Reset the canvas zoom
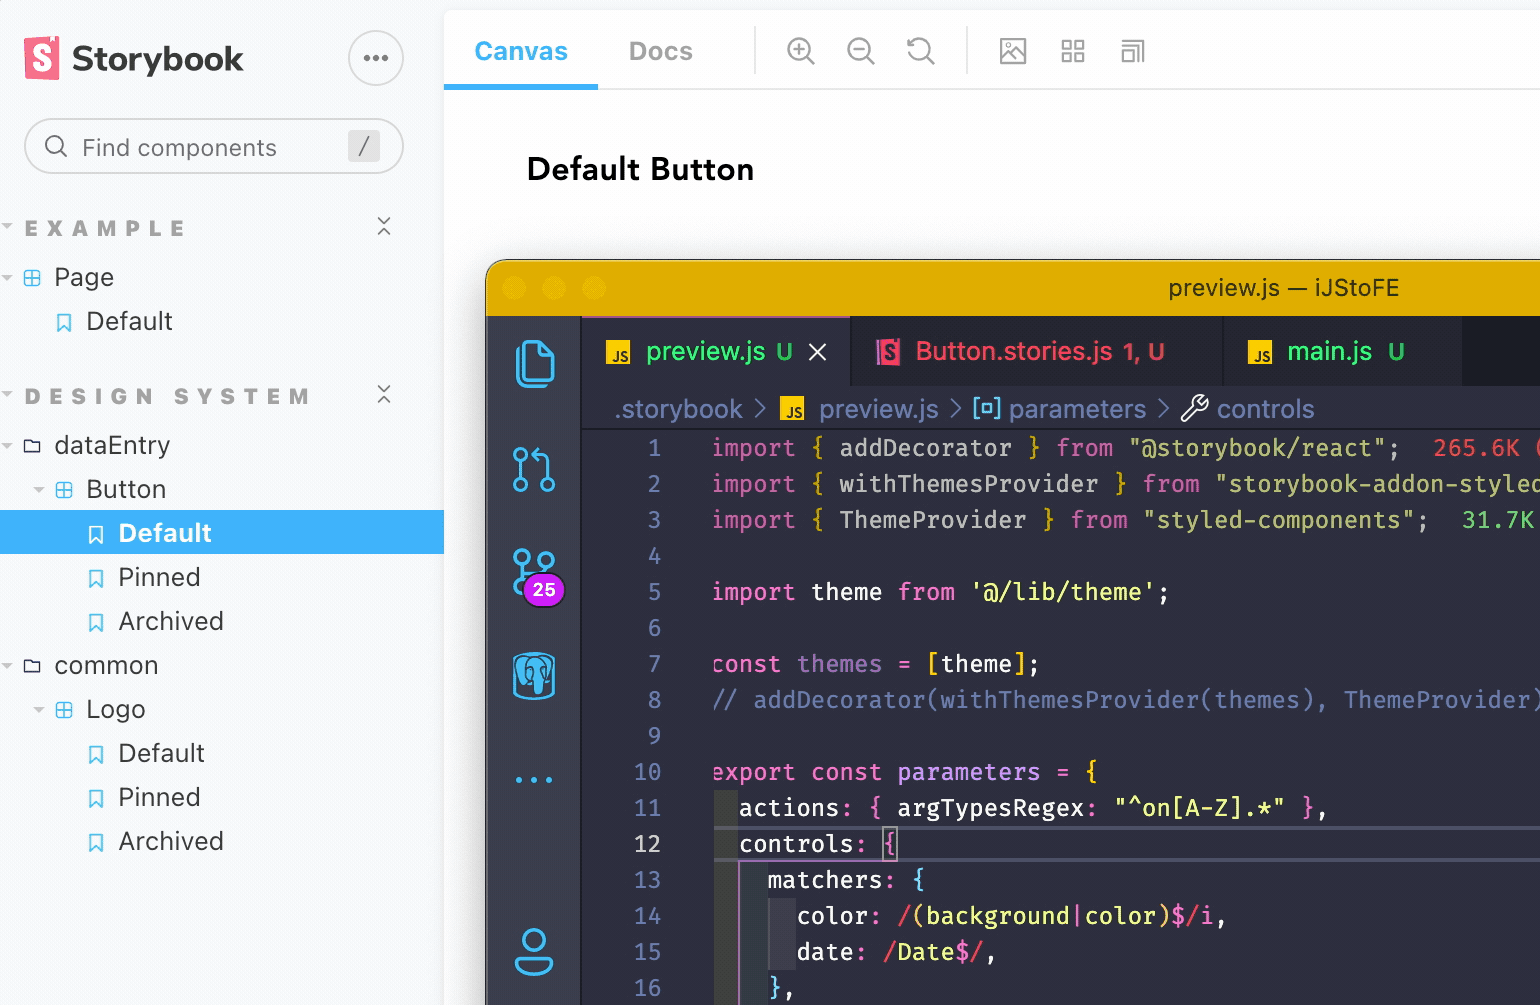Image resolution: width=1540 pixels, height=1005 pixels. [921, 51]
